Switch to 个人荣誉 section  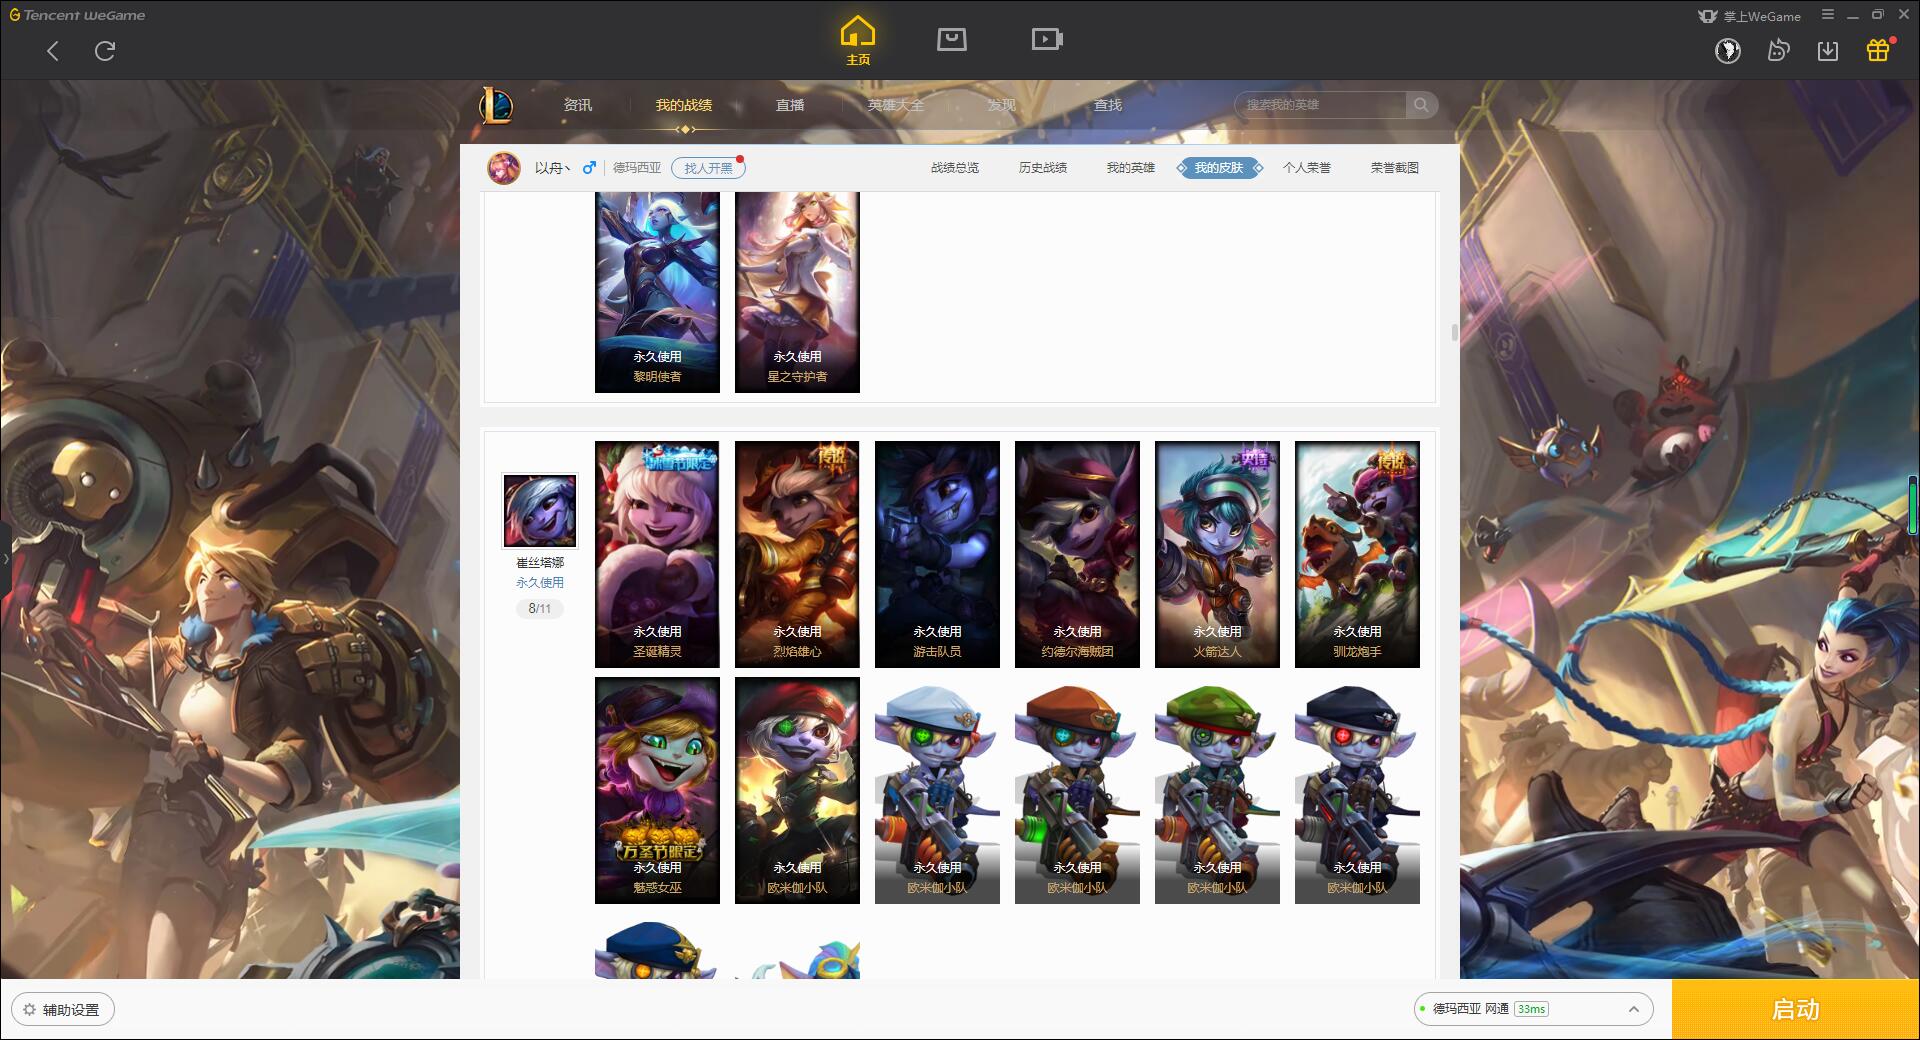point(1307,168)
